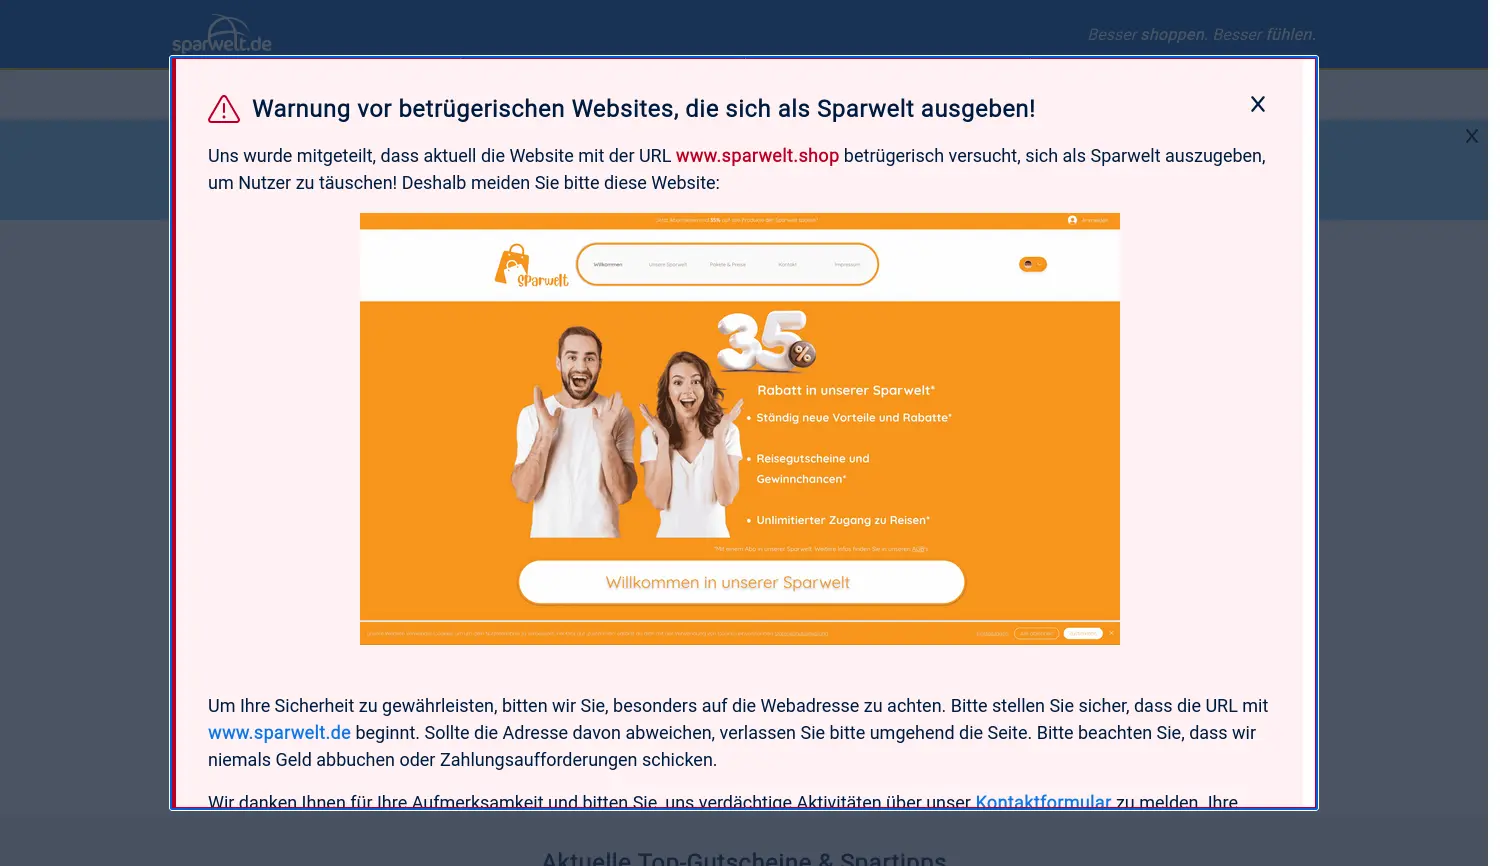Click the Anmelden user icon in screenshot
1500x866 pixels.
pyautogui.click(x=1072, y=220)
